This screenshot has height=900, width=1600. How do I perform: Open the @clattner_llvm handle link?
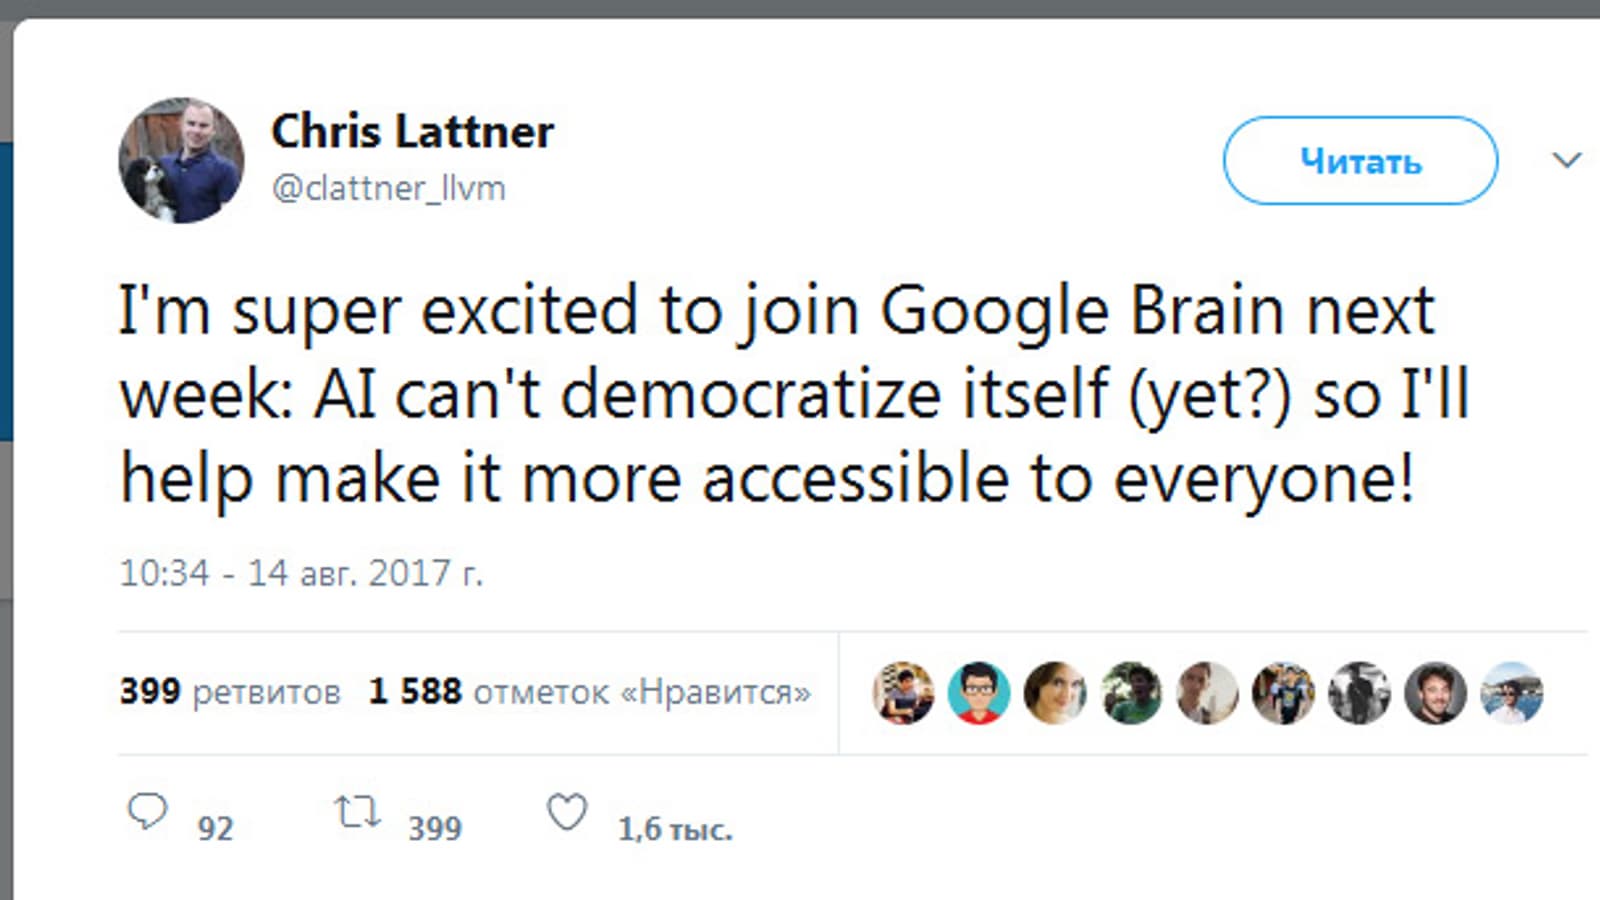(x=389, y=188)
